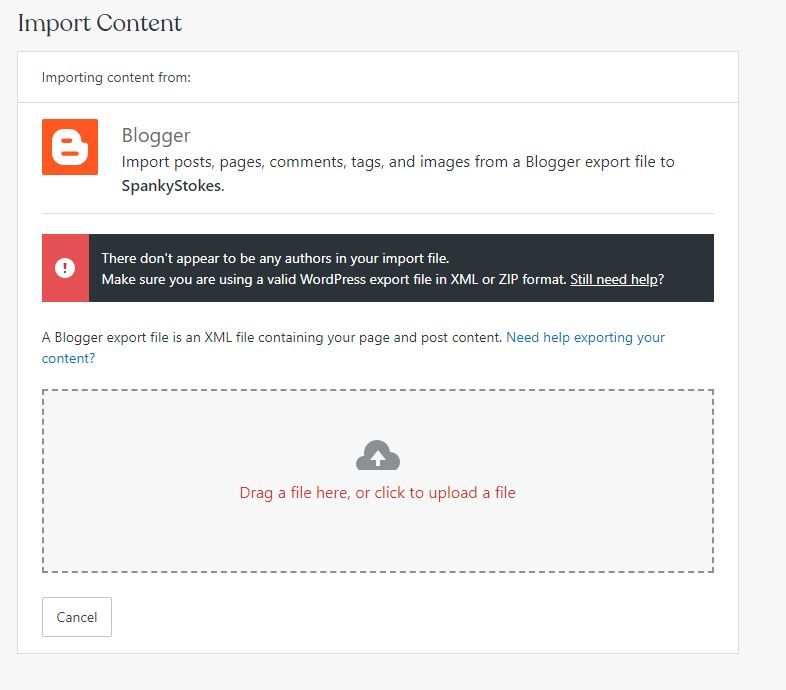This screenshot has height=690, width=786.
Task: Click the white exclamation error icon
Action: [65, 268]
